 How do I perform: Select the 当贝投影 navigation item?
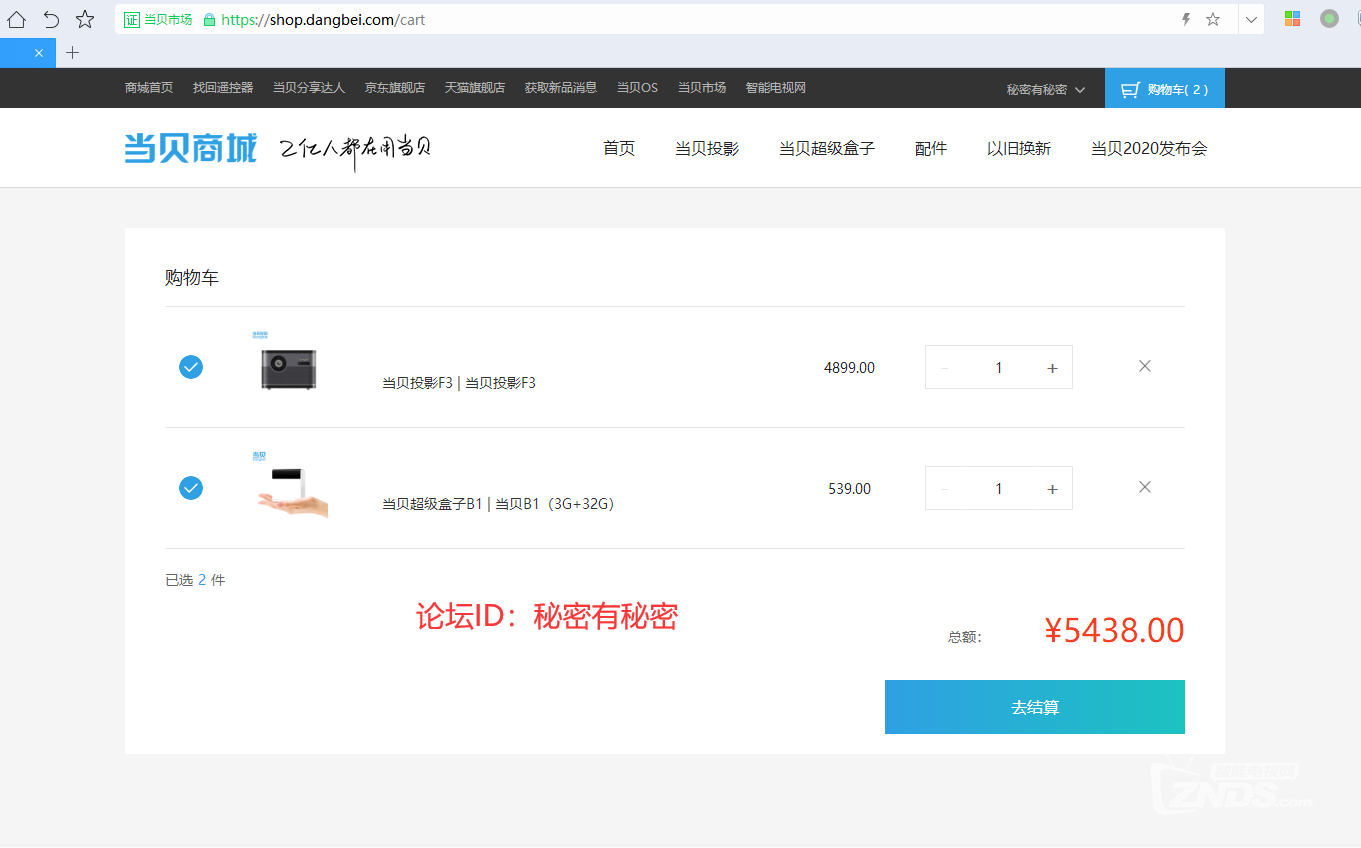coord(707,148)
